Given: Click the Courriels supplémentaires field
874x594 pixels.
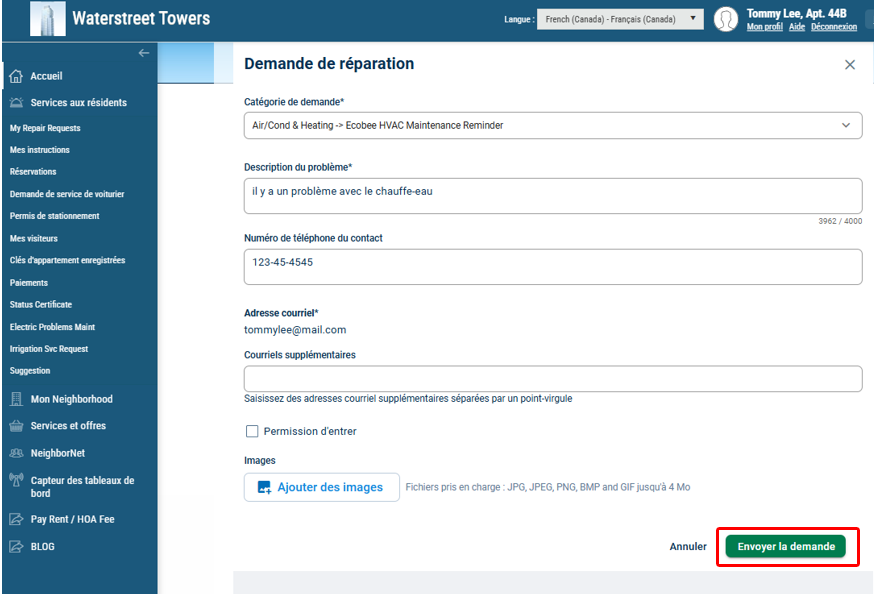Looking at the screenshot, I should (x=553, y=379).
